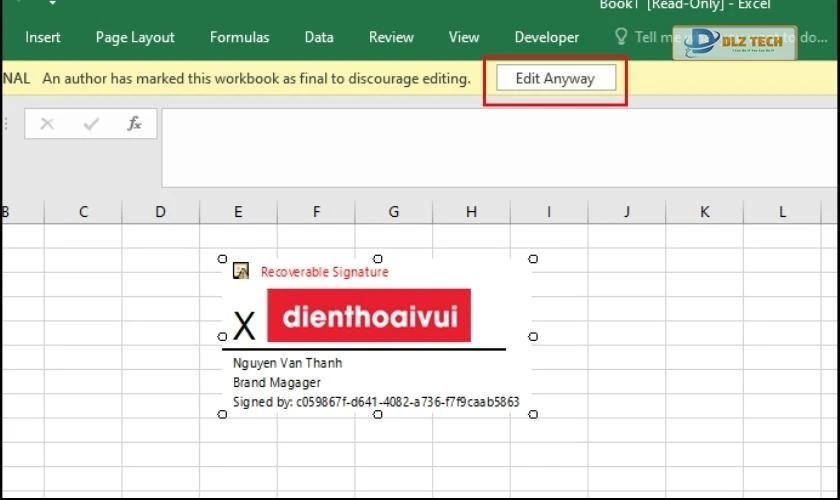
Task: Open the Developer ribbon tab
Action: click(546, 37)
